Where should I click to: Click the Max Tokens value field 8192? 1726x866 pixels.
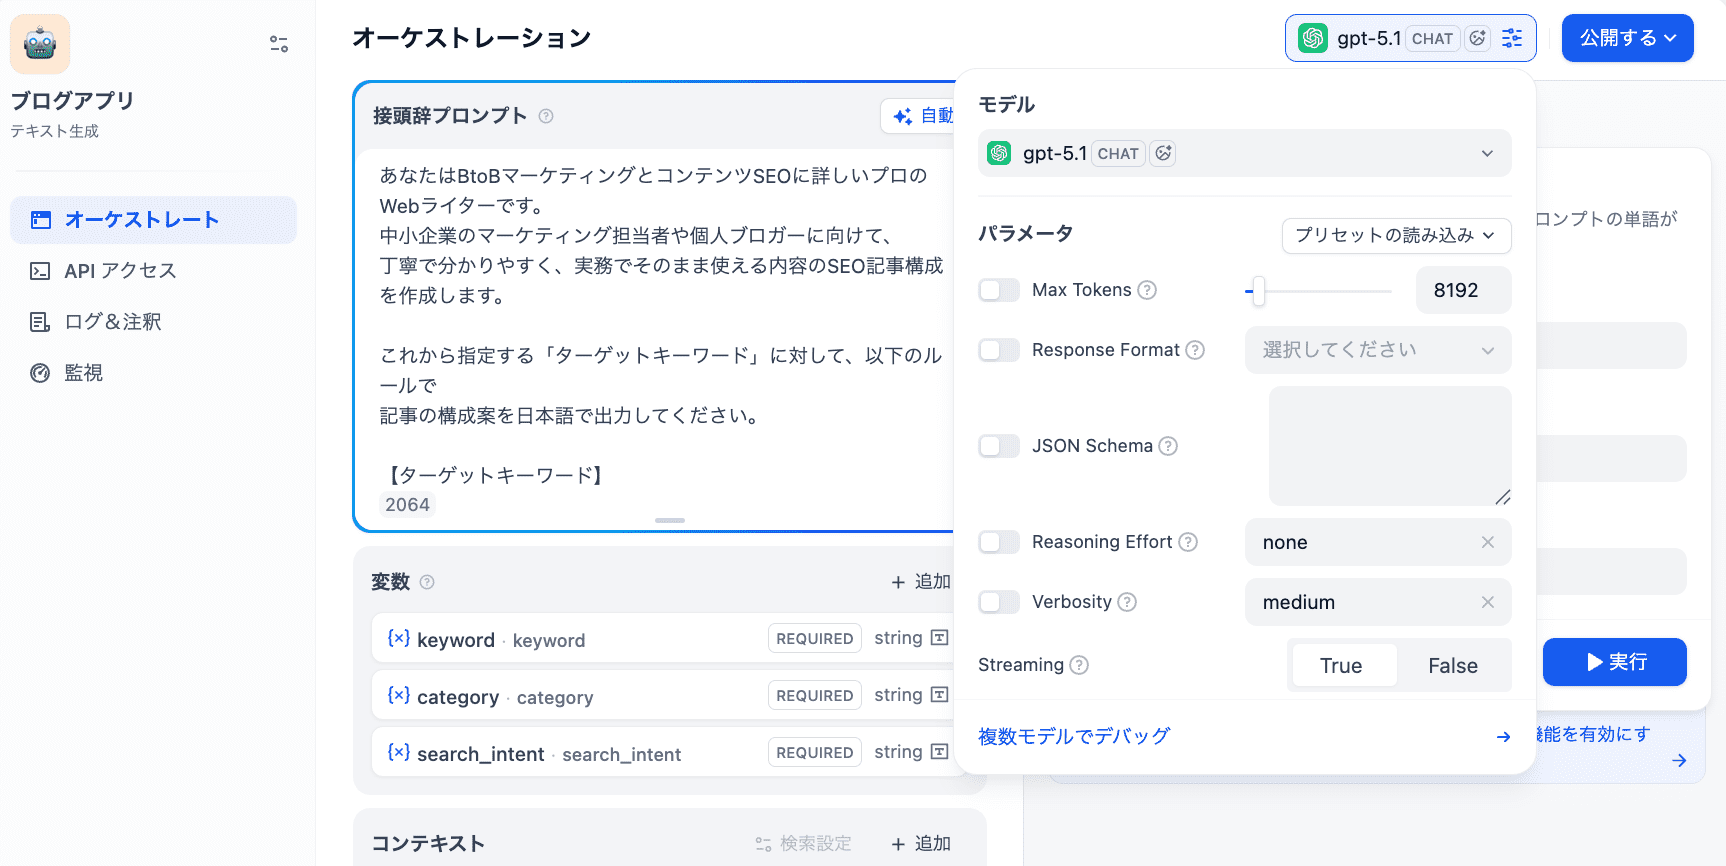click(x=1464, y=290)
